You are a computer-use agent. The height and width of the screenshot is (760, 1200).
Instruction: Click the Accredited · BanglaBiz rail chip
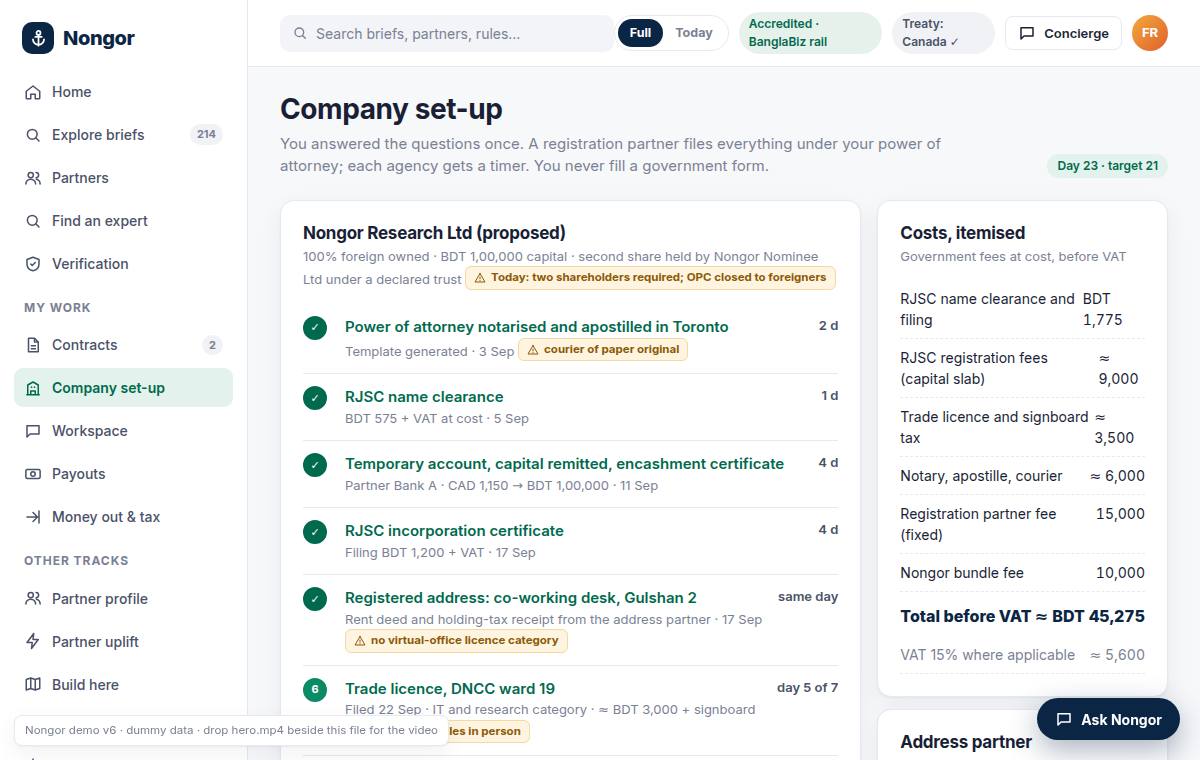coord(810,33)
